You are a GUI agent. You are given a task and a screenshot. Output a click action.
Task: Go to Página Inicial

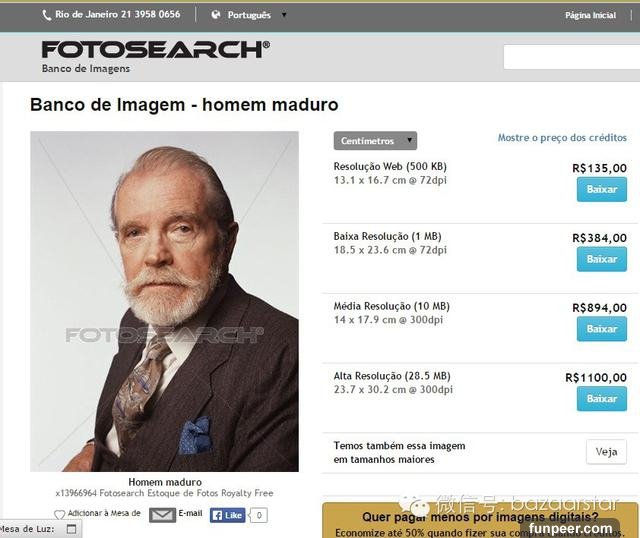tap(590, 15)
